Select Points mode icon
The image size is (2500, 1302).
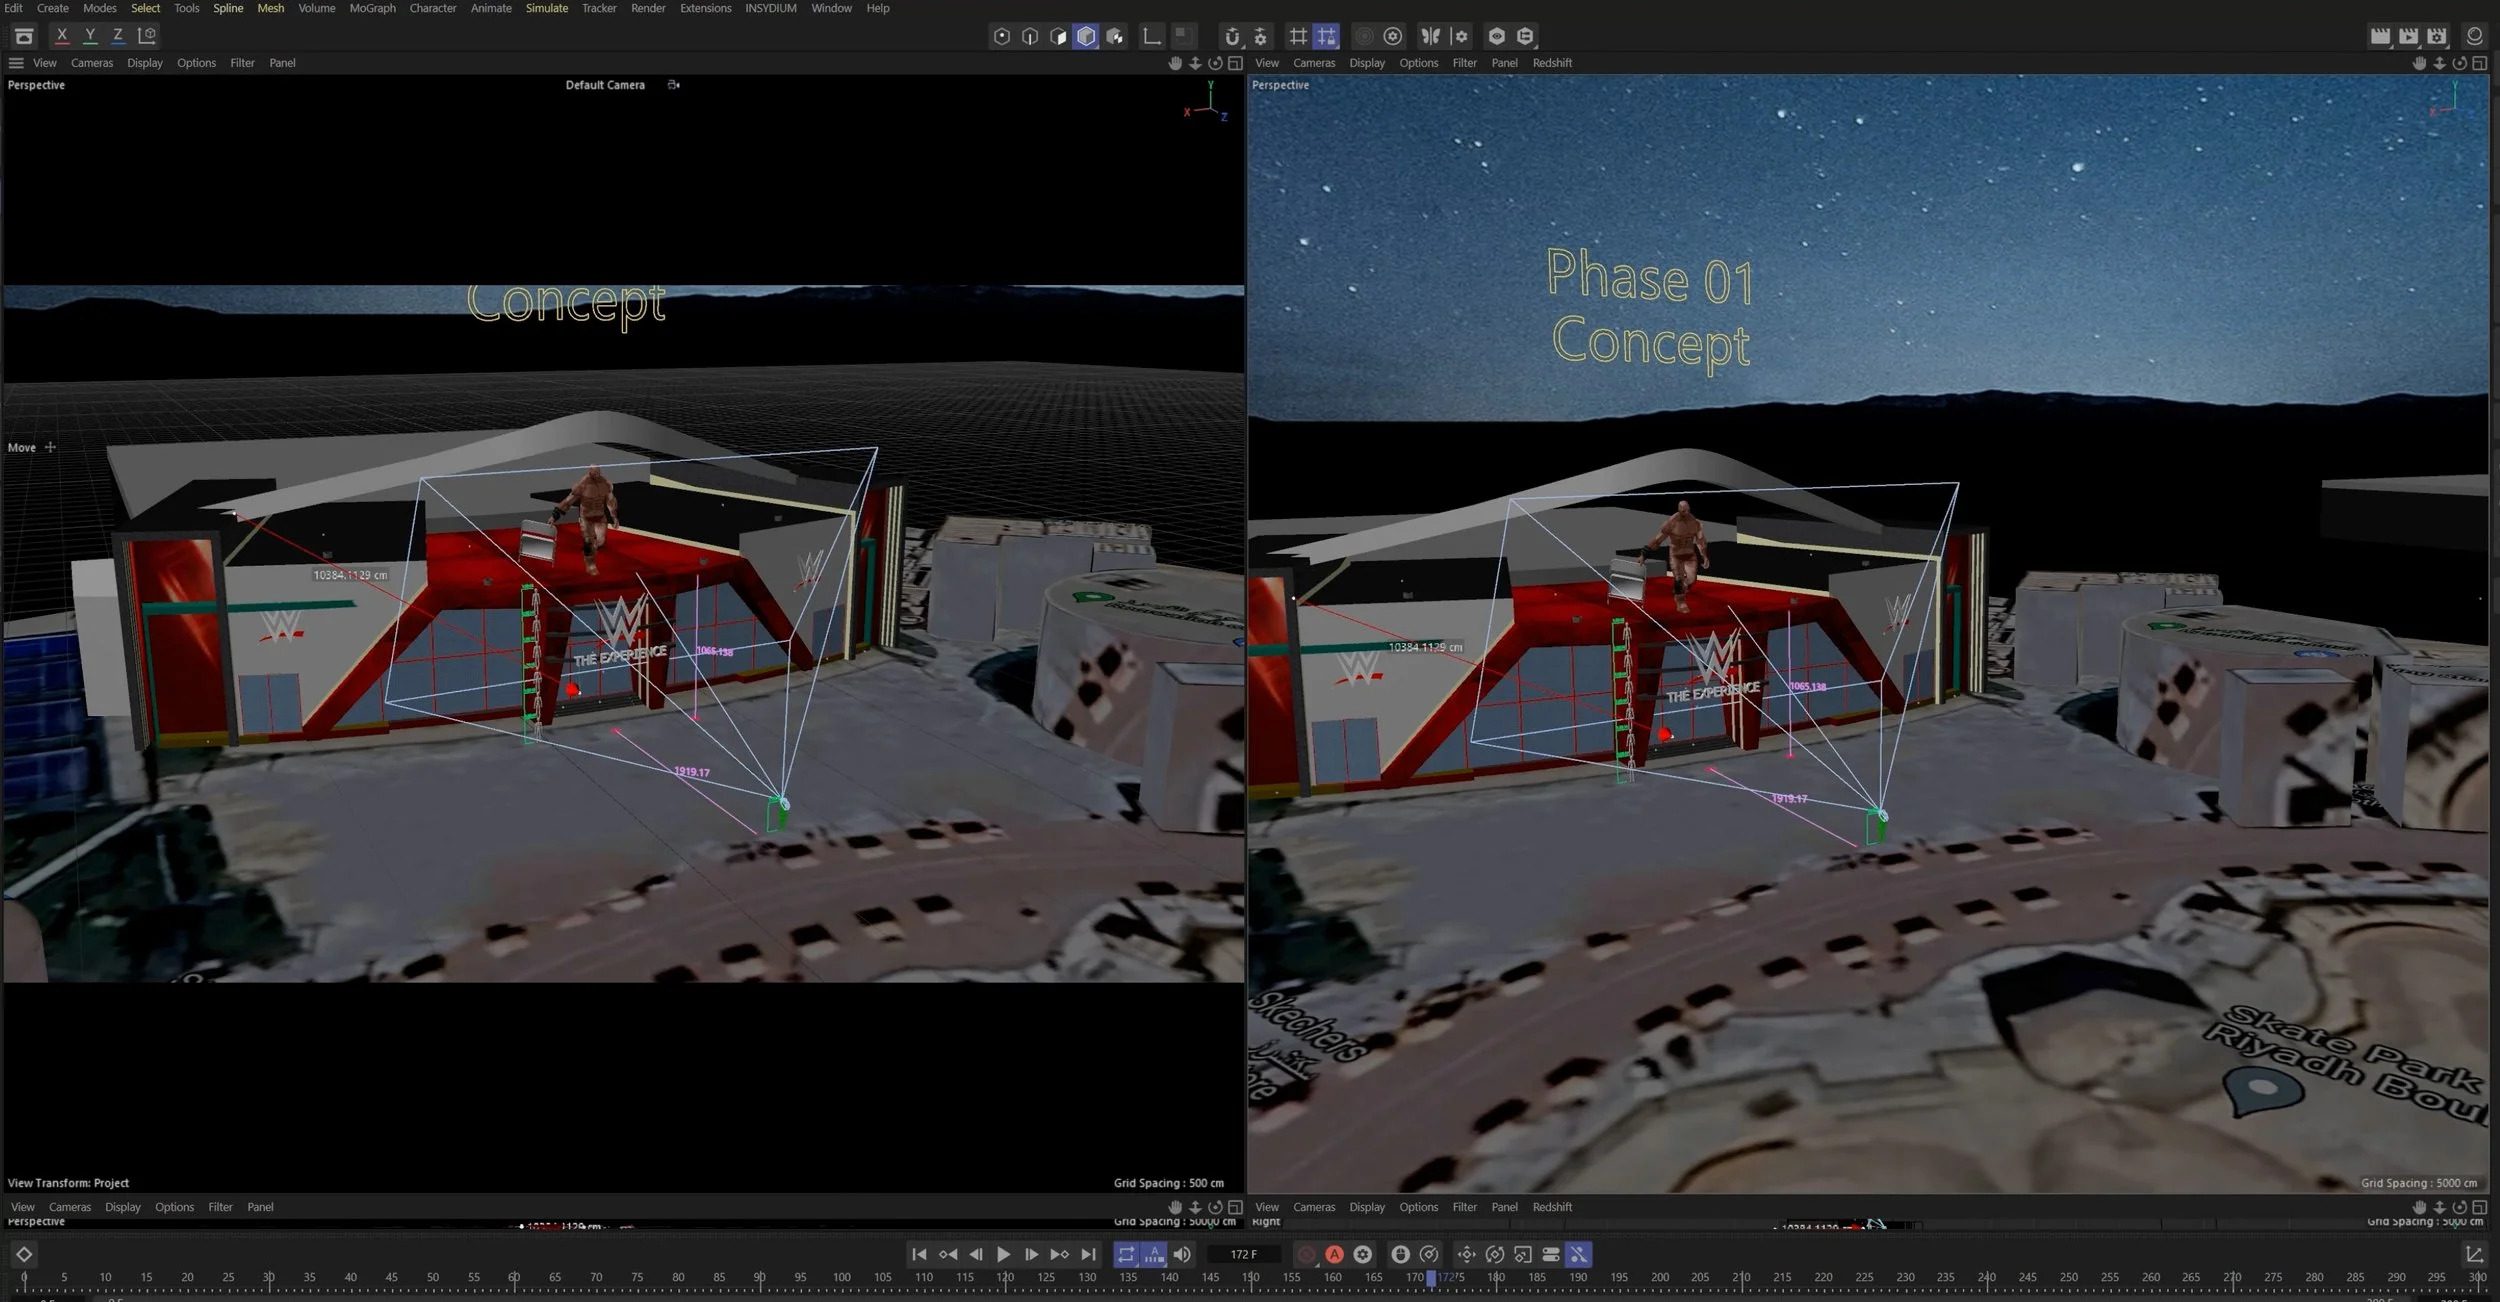[1002, 36]
